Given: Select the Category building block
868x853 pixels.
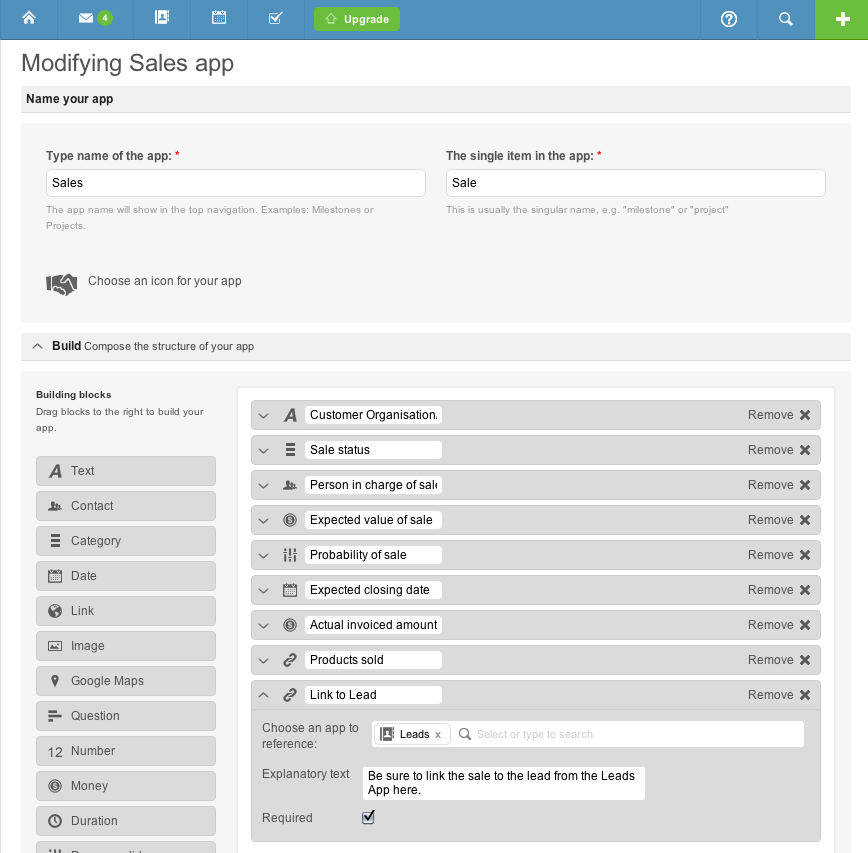Looking at the screenshot, I should (x=126, y=541).
